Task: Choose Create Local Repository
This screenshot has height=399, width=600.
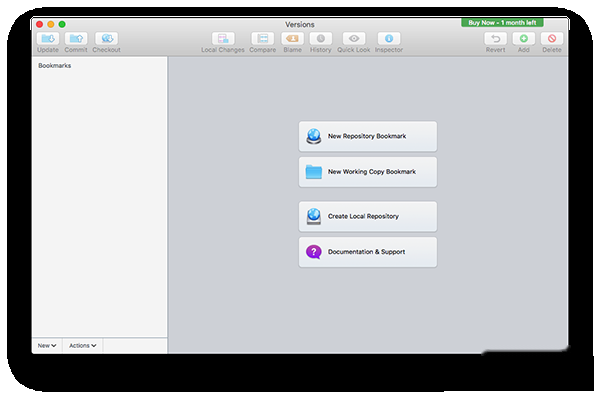Action: pyautogui.click(x=368, y=217)
